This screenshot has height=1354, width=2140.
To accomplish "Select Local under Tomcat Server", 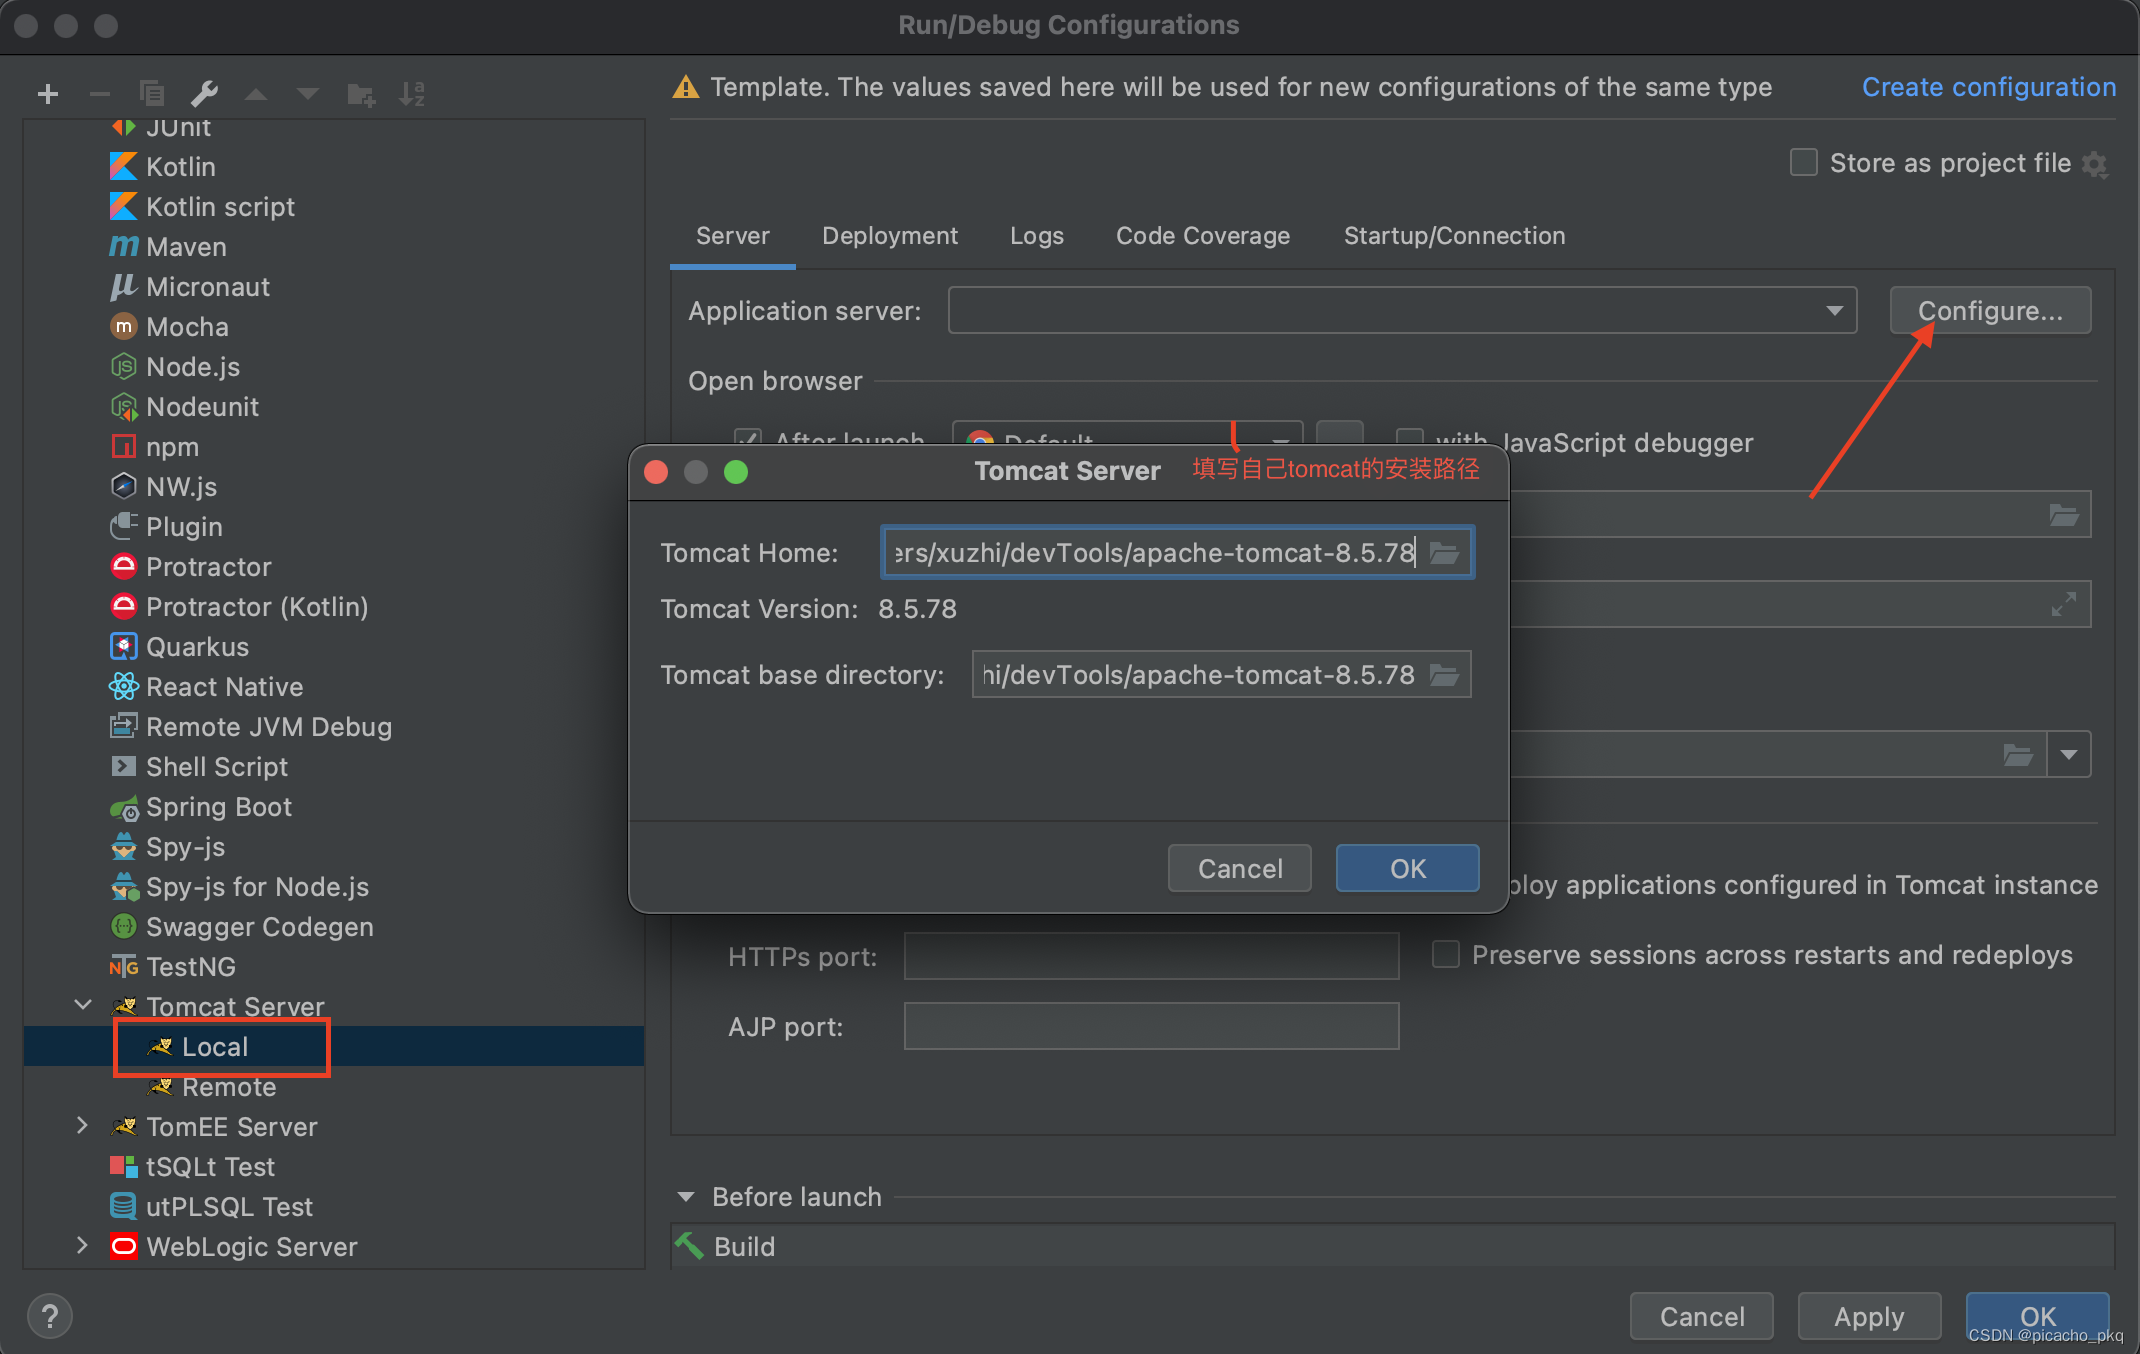I will click(x=214, y=1046).
